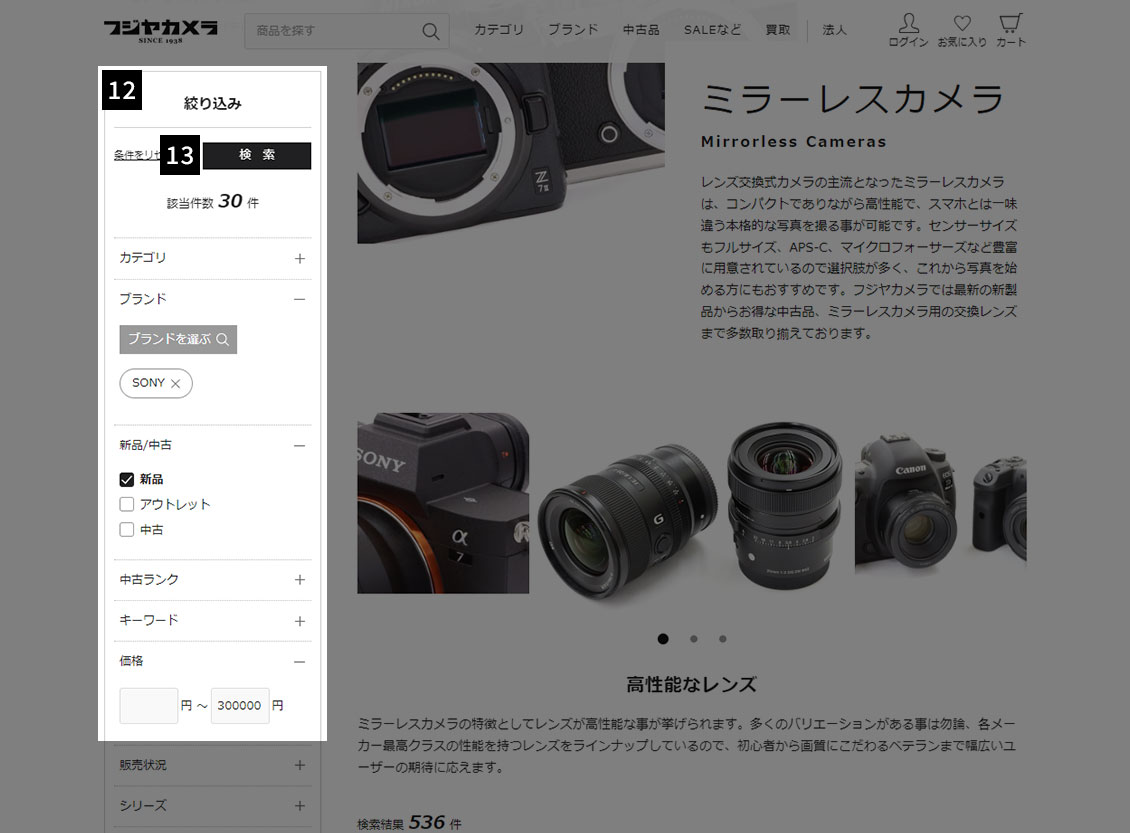The width and height of the screenshot is (1130, 833).
Task: Click the 高性能なレンズ heading
Action: pyautogui.click(x=691, y=685)
